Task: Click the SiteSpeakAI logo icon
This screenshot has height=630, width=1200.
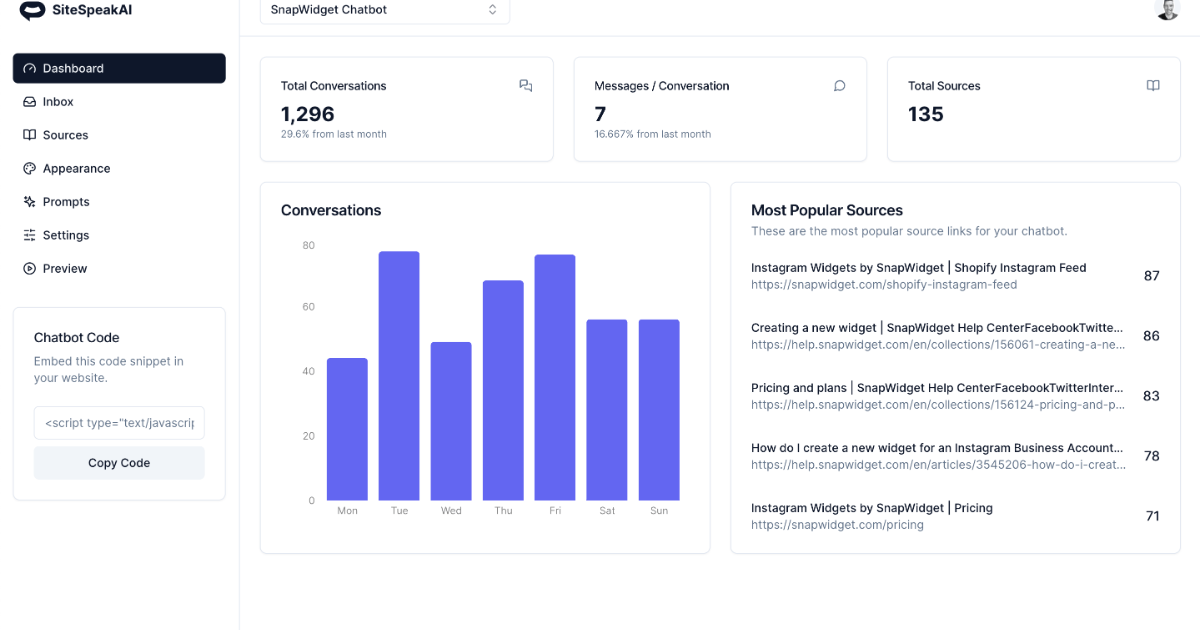Action: click(32, 11)
